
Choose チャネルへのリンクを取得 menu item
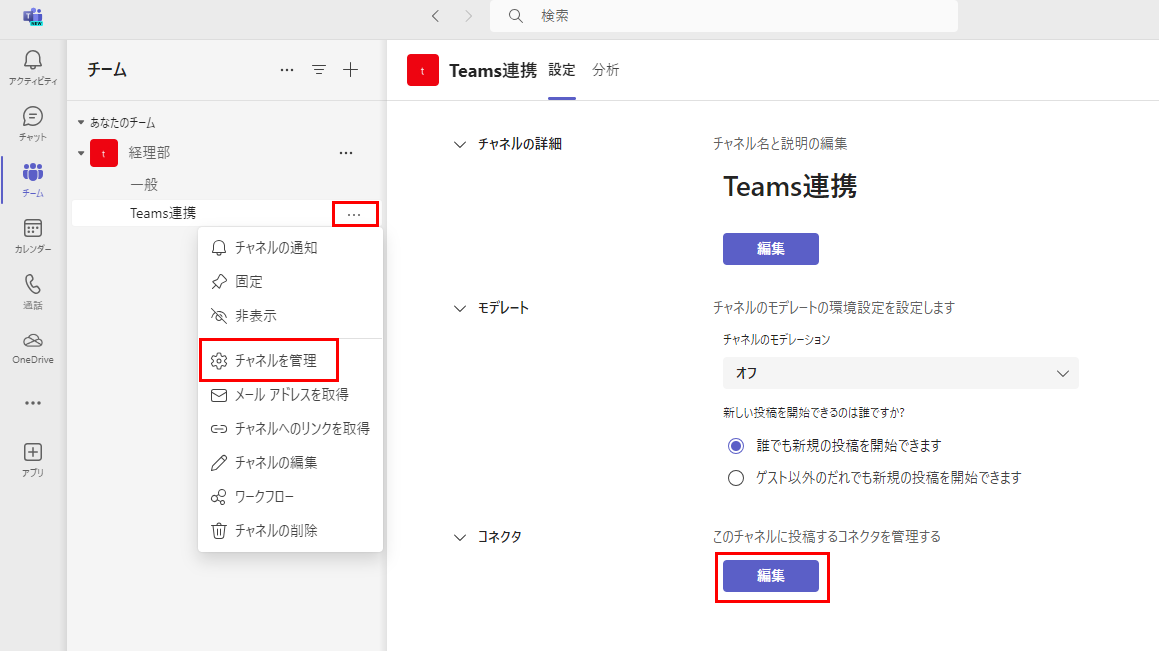pyautogui.click(x=290, y=429)
